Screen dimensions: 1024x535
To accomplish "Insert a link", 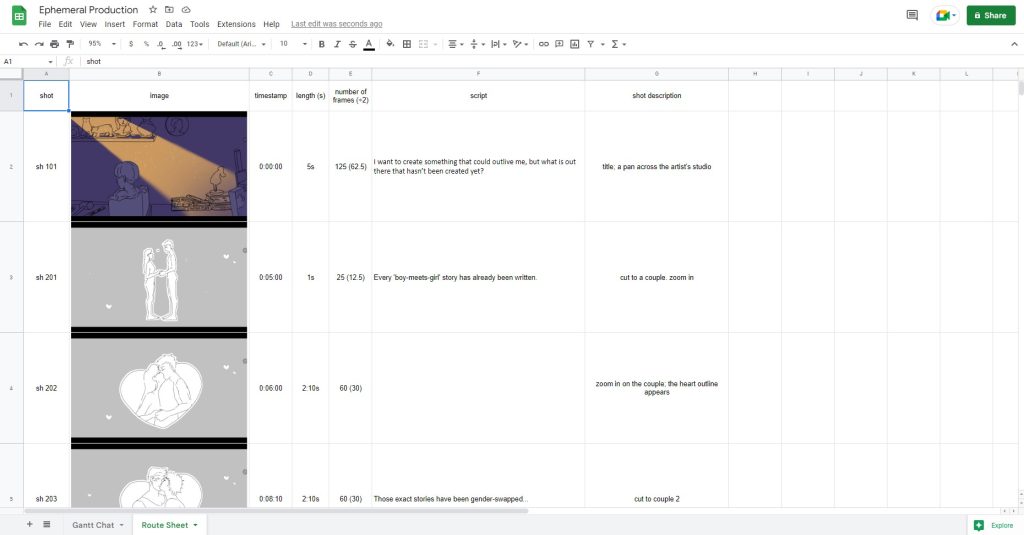I will 543,44.
